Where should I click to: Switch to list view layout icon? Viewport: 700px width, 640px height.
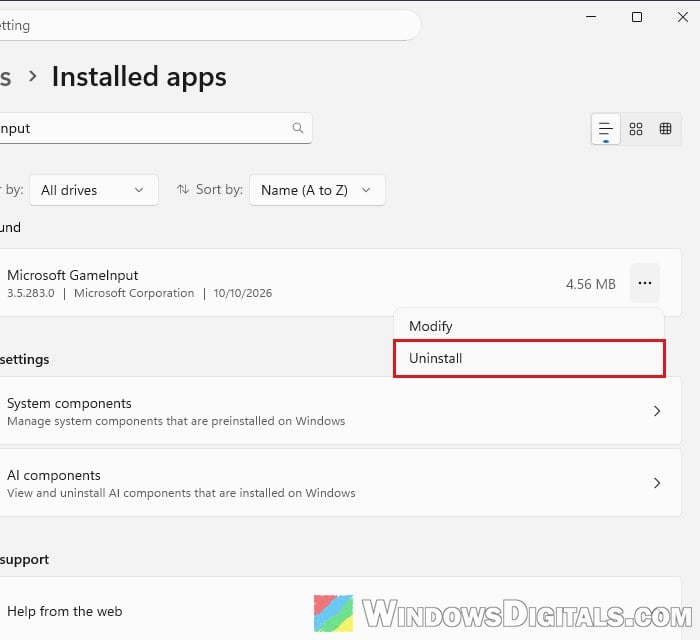click(605, 129)
